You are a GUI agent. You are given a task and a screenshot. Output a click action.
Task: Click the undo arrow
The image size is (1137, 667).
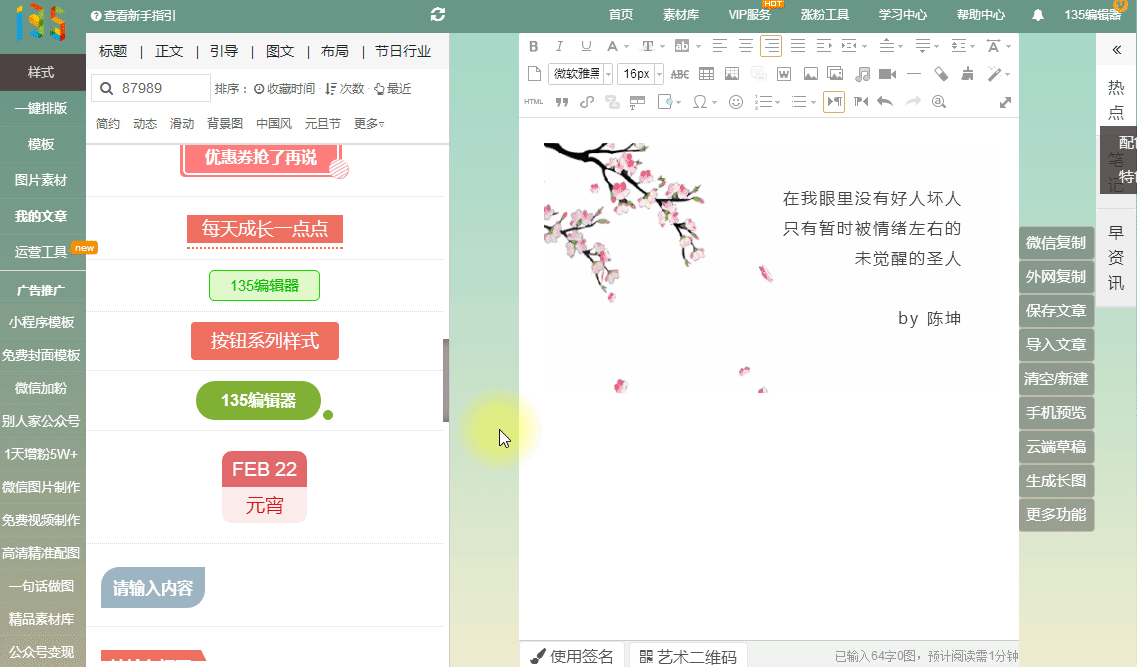(884, 101)
